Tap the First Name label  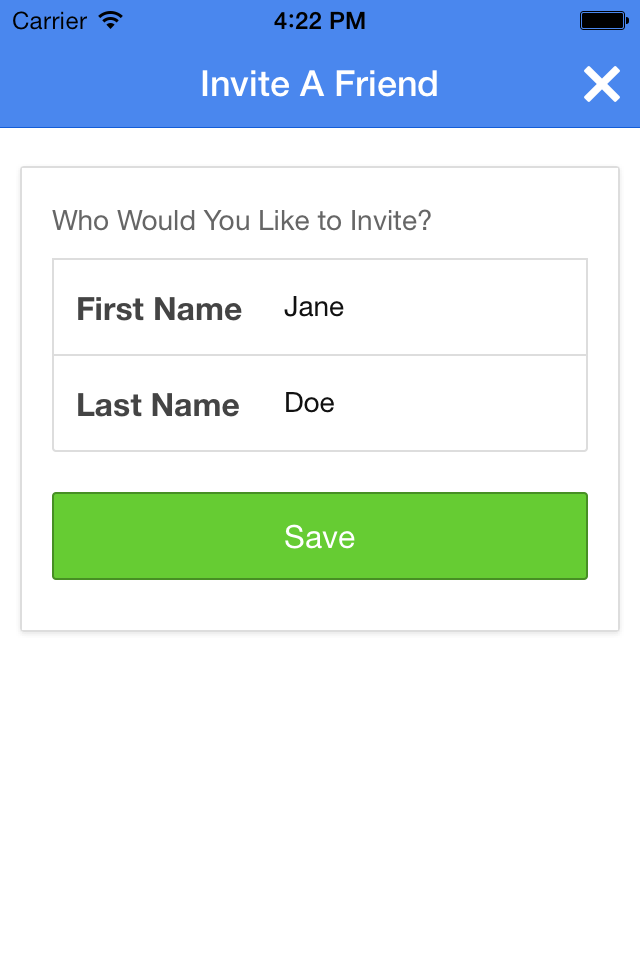[159, 309]
